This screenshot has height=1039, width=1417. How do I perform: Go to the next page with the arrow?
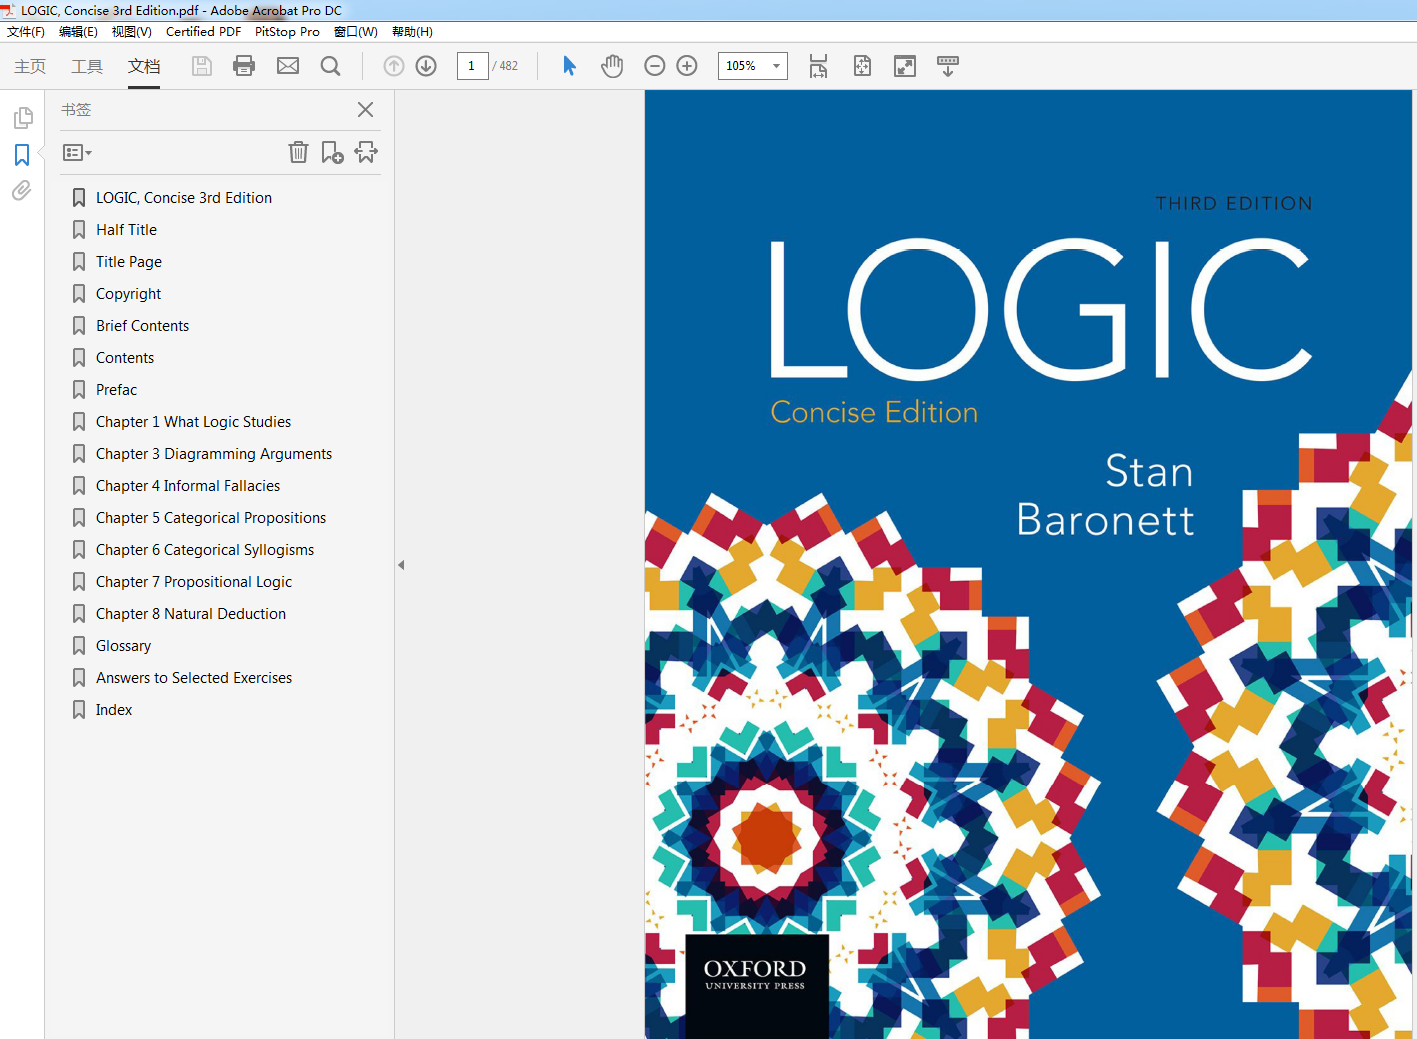pyautogui.click(x=426, y=66)
